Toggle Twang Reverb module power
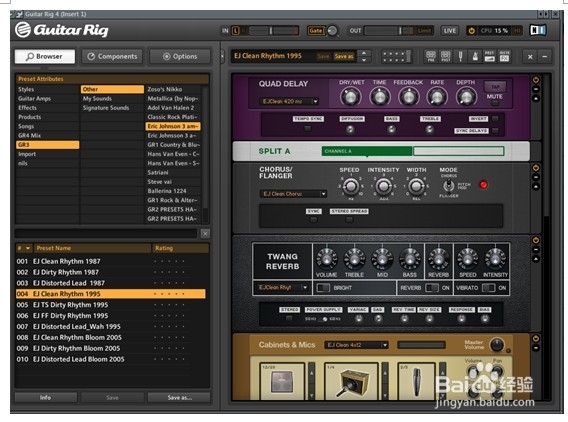This screenshot has height=422, width=568. point(536,240)
